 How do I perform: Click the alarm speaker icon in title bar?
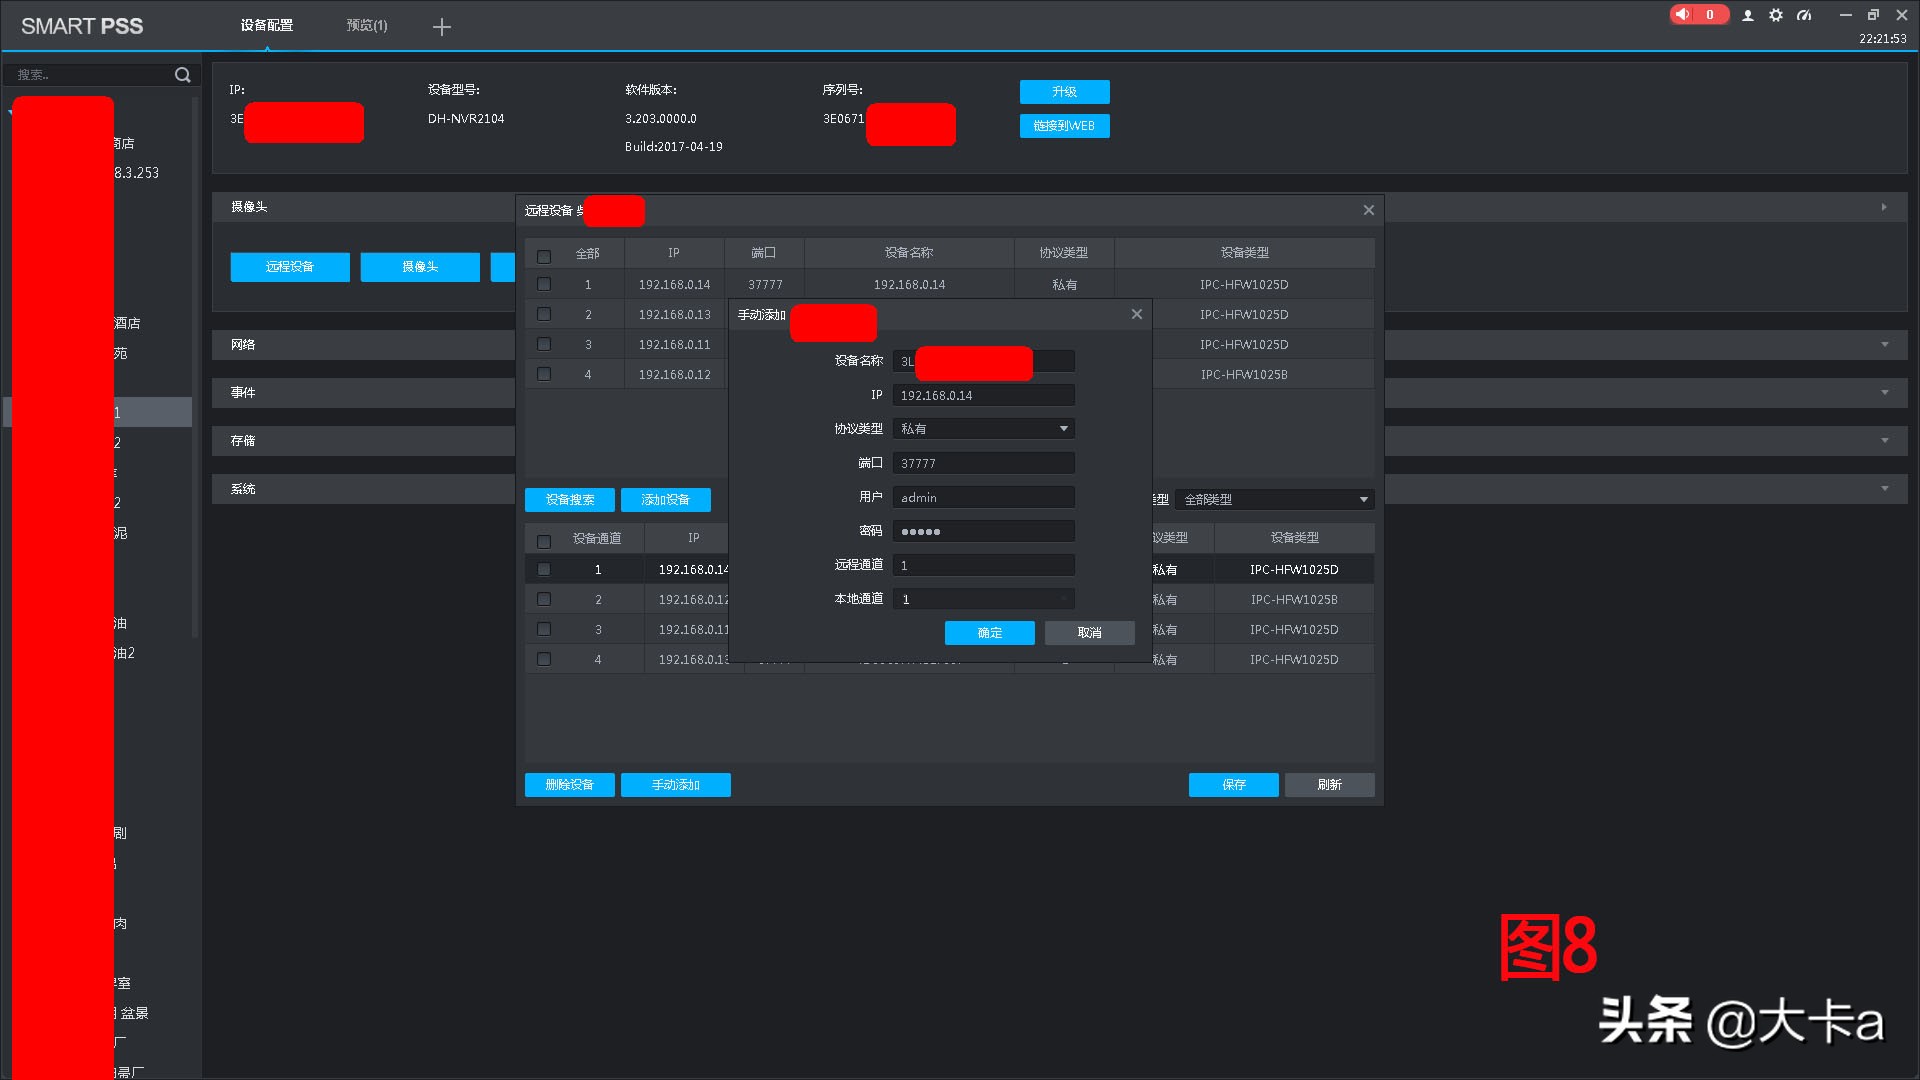click(x=1683, y=15)
